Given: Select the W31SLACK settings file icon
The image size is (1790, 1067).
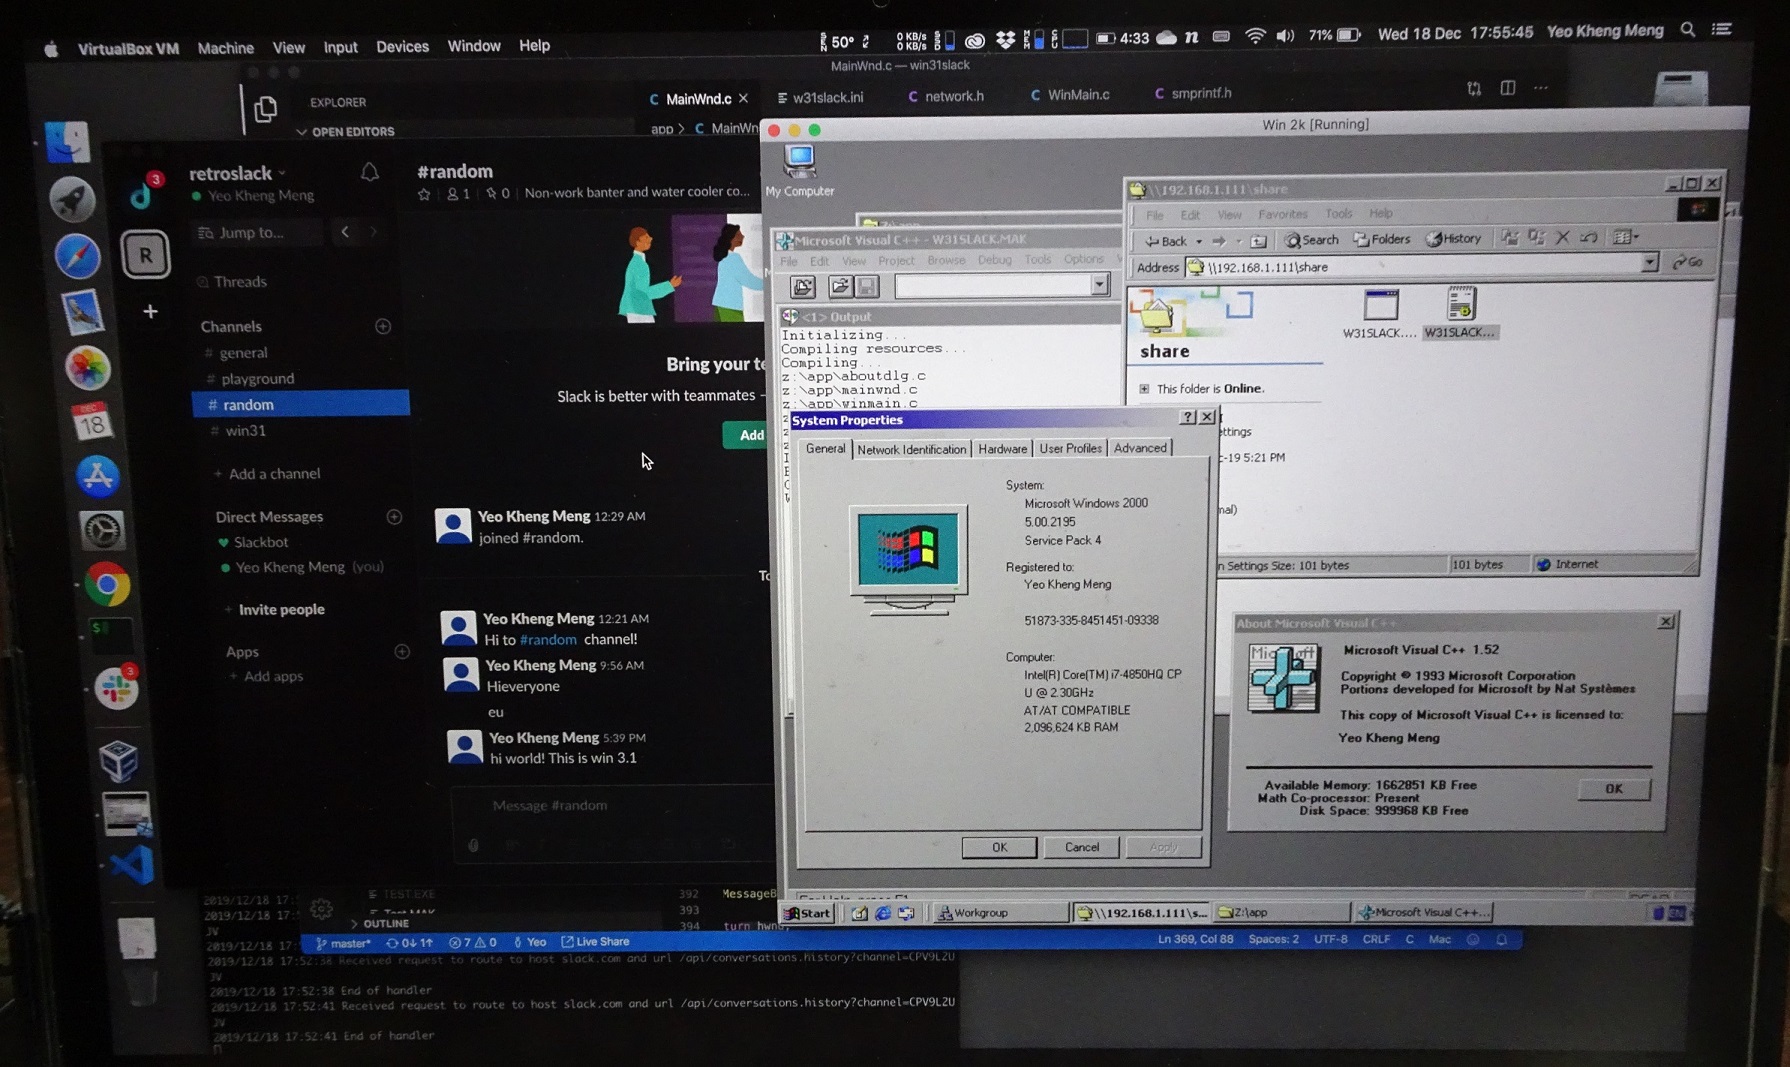Looking at the screenshot, I should click(x=1460, y=311).
